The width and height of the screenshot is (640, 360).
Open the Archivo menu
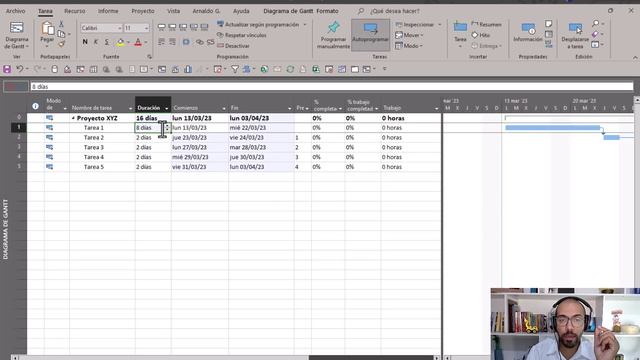pos(15,11)
